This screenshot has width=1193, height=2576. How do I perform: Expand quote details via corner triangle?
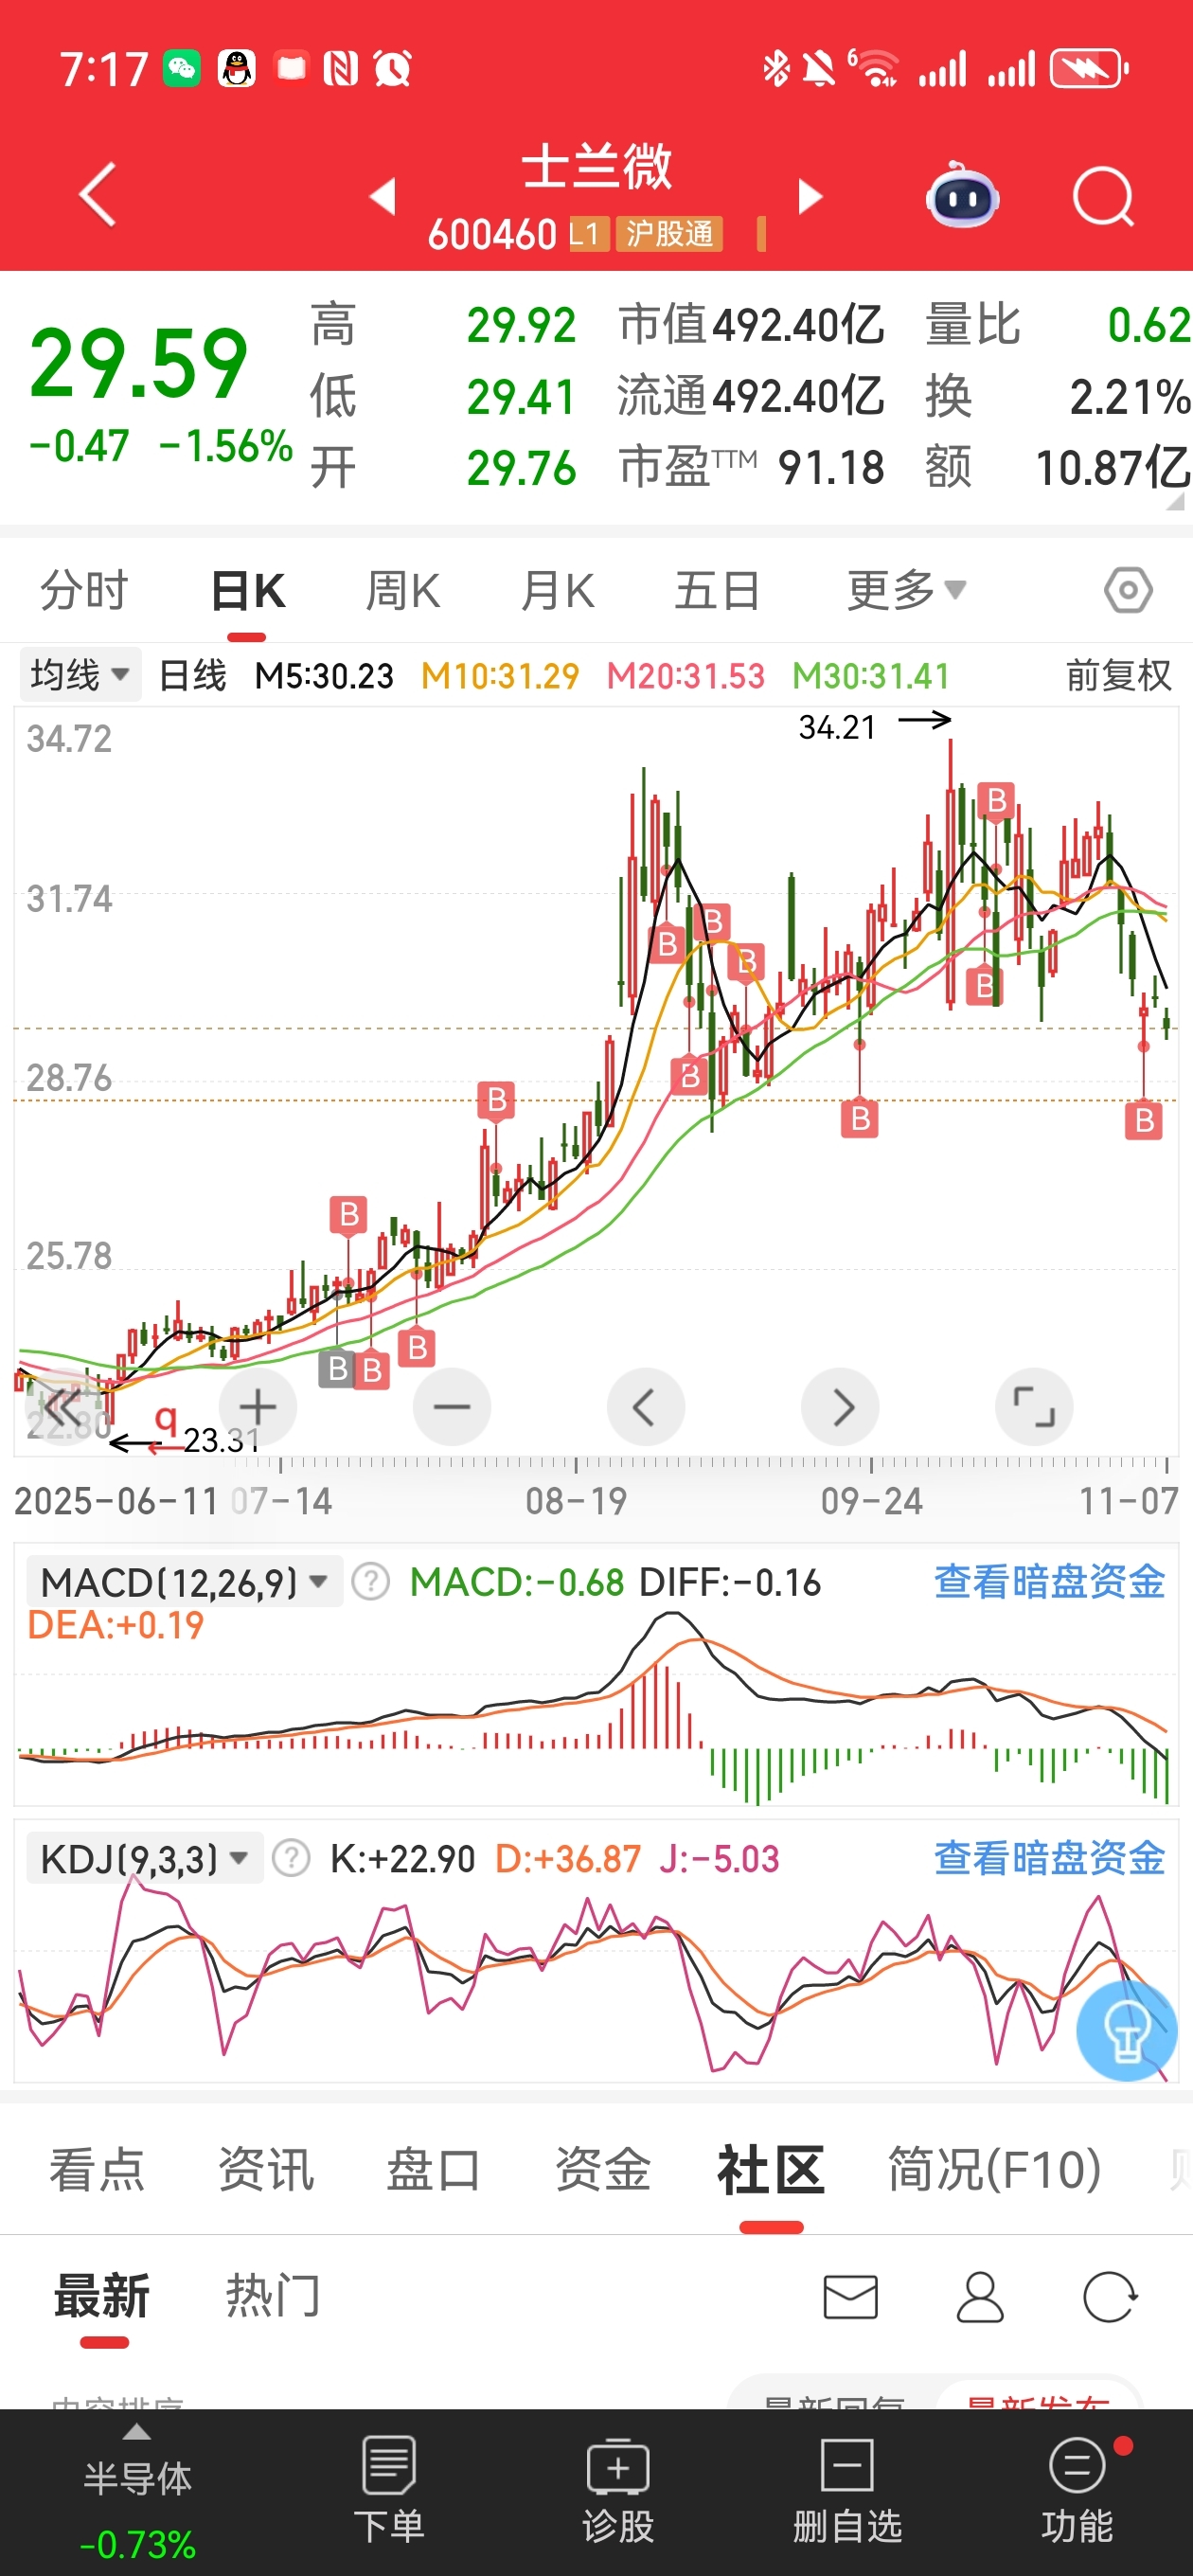pyautogui.click(x=1175, y=501)
